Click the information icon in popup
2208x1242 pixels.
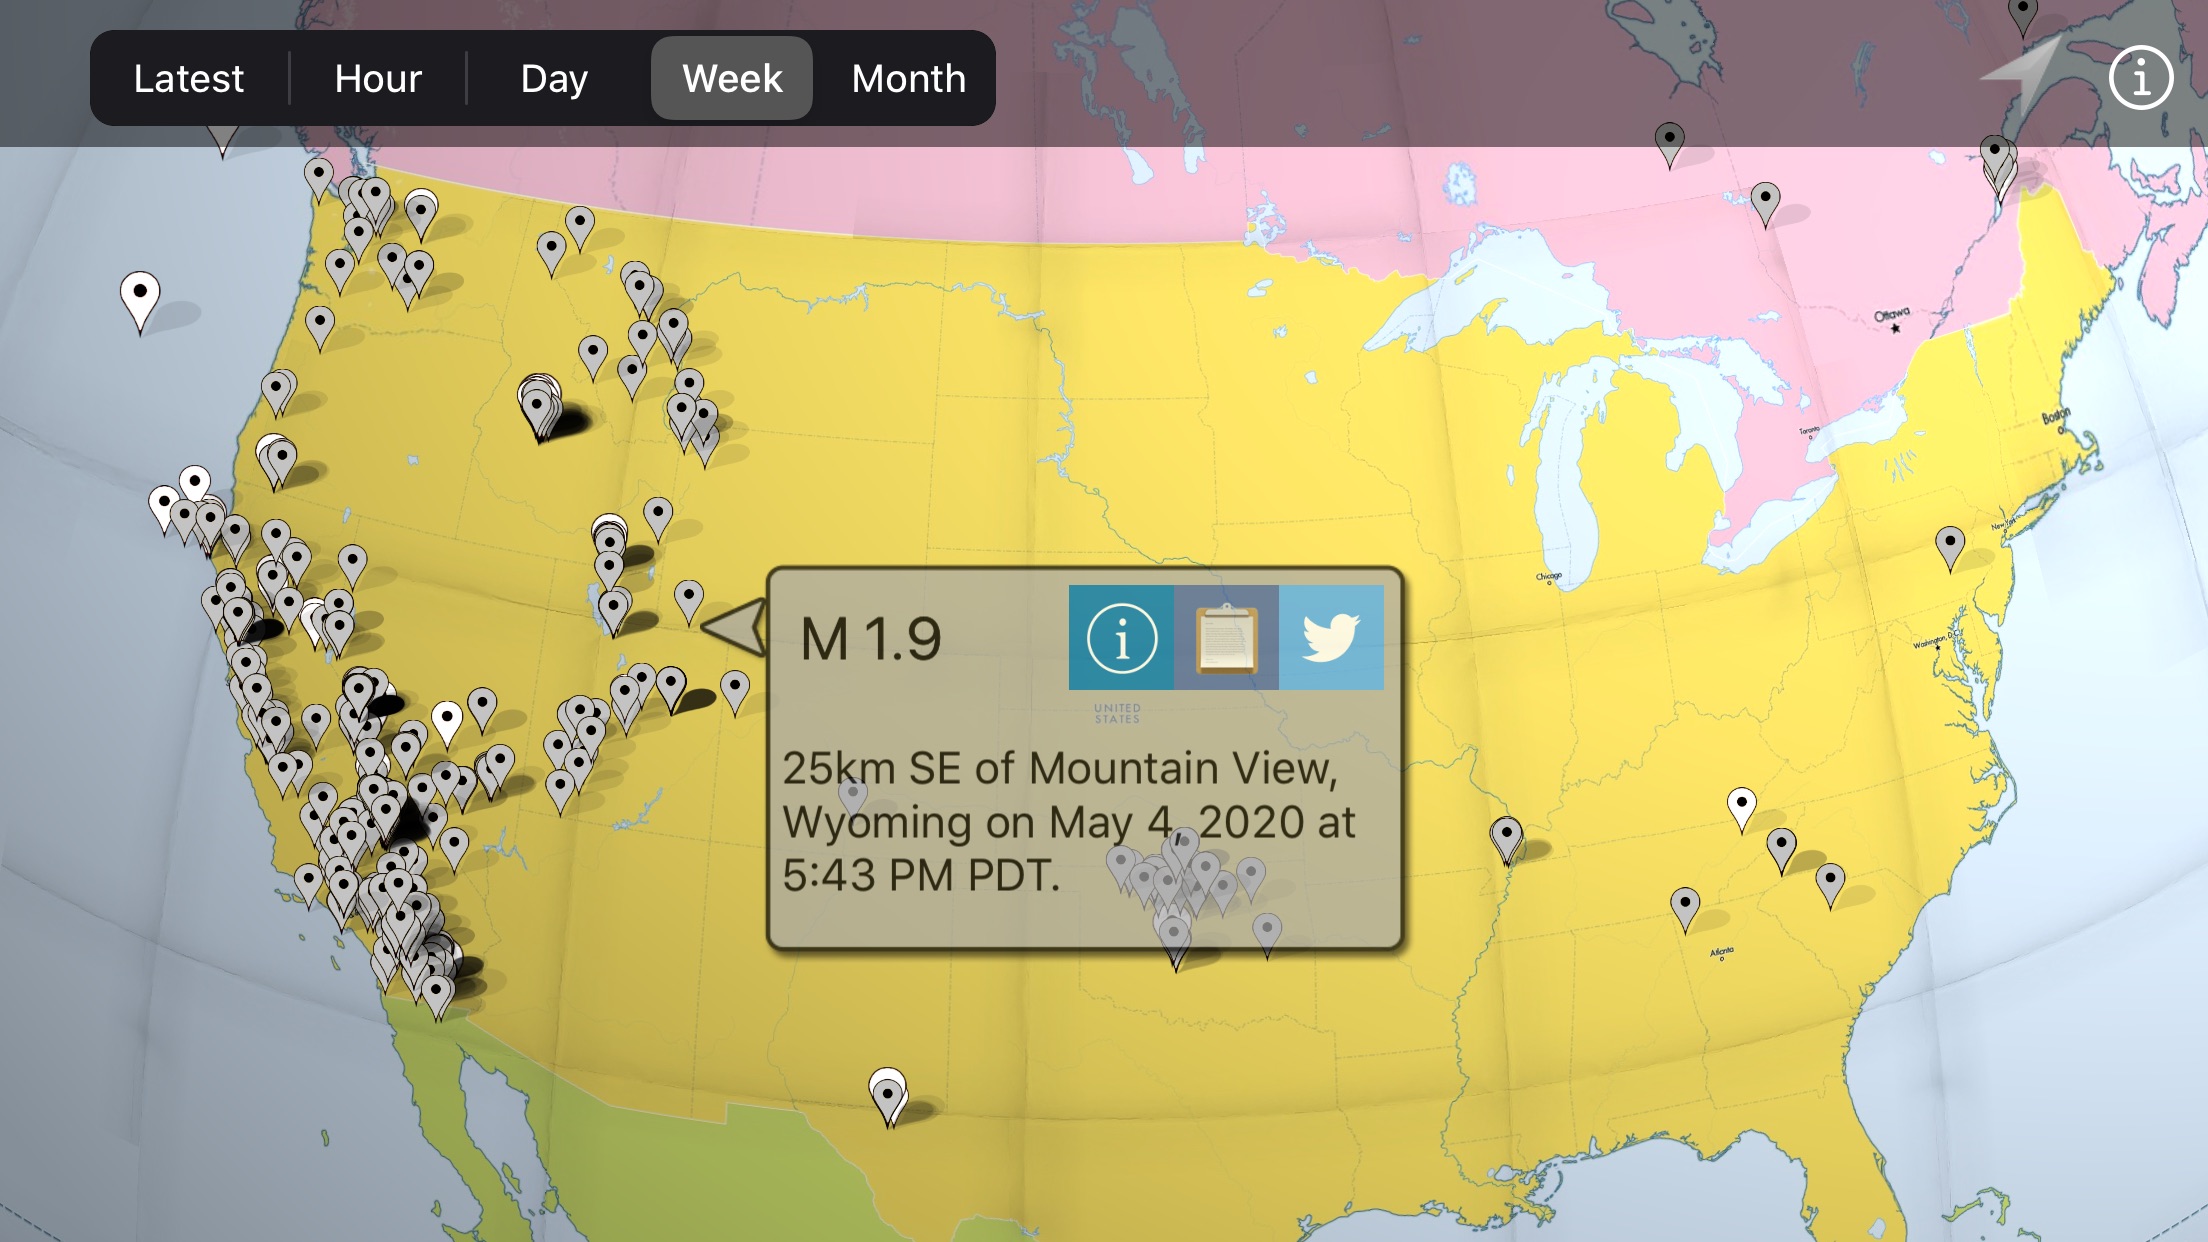[1121, 637]
